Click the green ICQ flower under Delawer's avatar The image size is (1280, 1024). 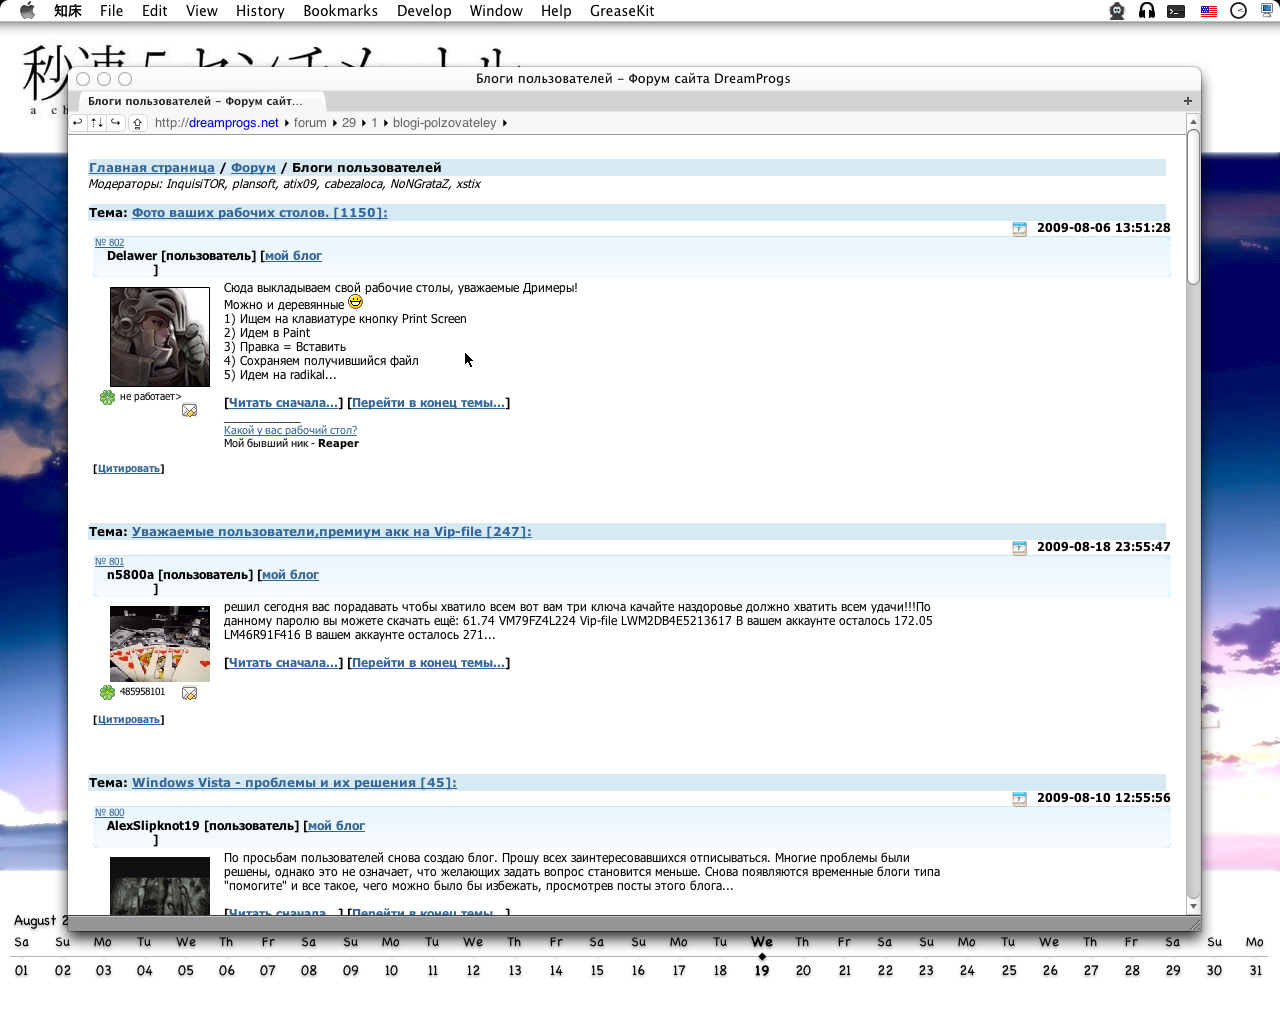click(x=107, y=398)
